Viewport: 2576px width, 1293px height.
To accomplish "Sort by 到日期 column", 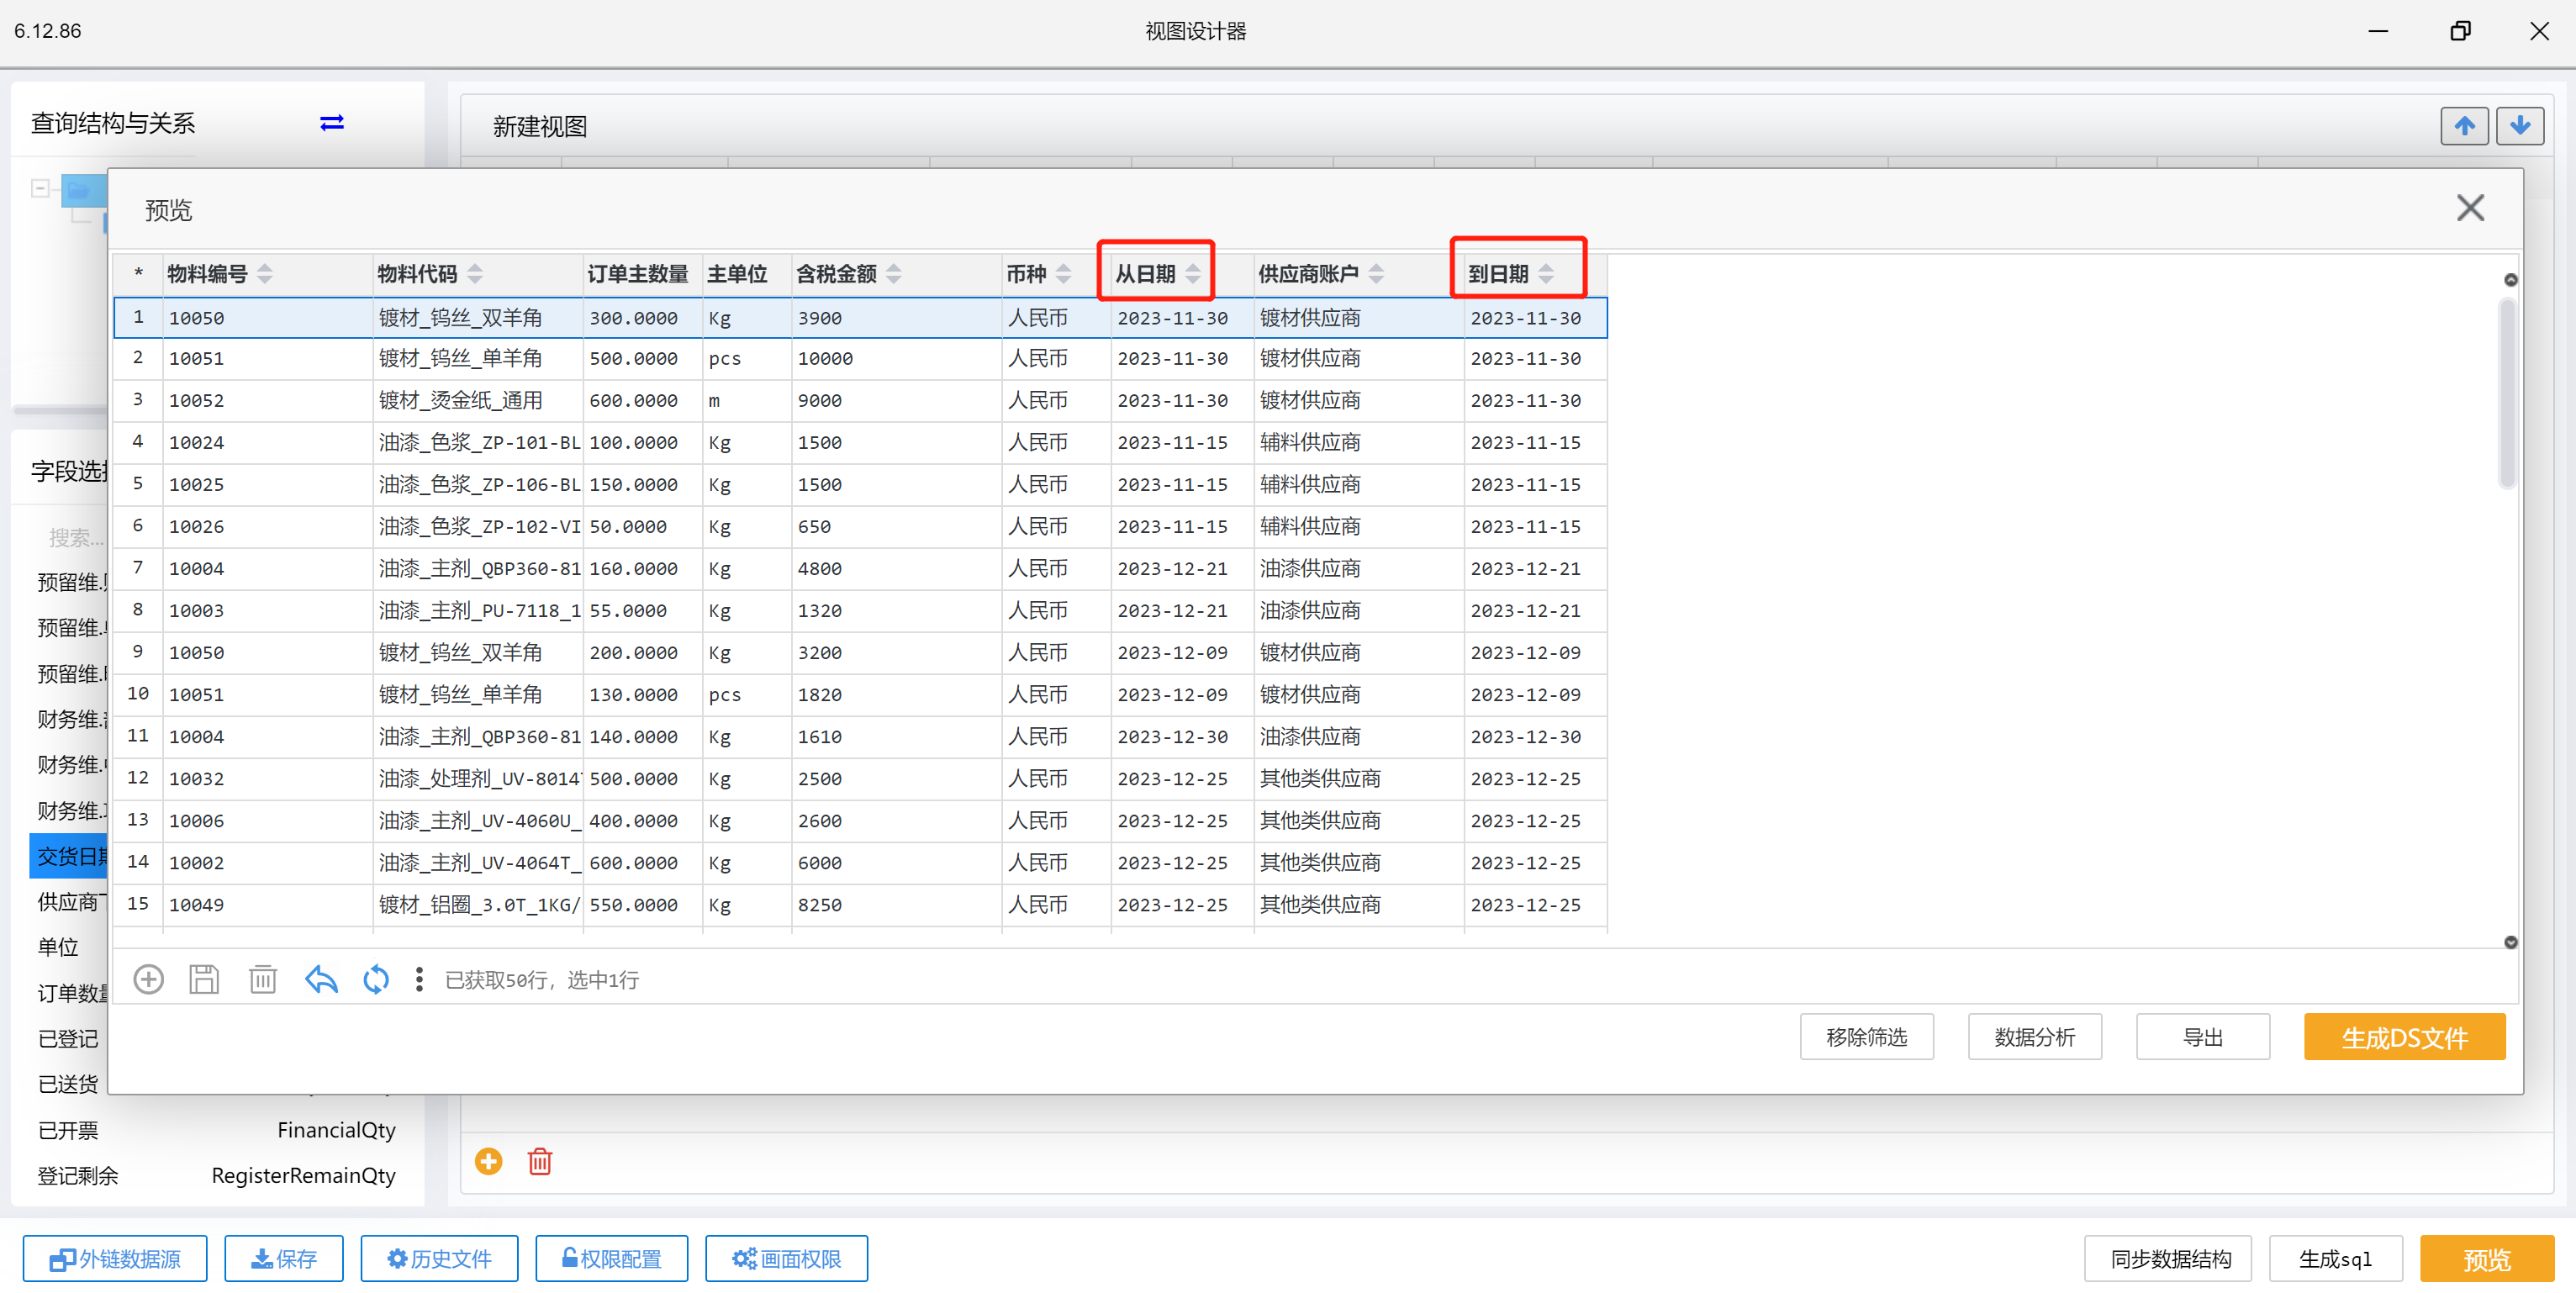I will coord(1546,273).
